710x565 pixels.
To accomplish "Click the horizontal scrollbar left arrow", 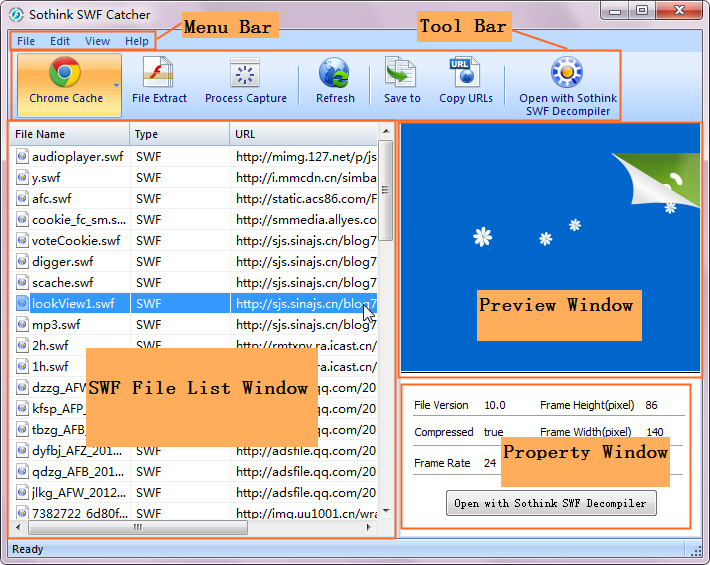I will [x=18, y=527].
